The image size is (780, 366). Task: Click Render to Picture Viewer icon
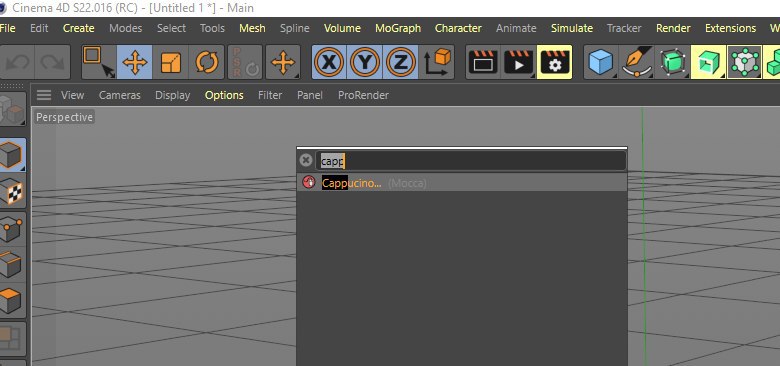518,63
